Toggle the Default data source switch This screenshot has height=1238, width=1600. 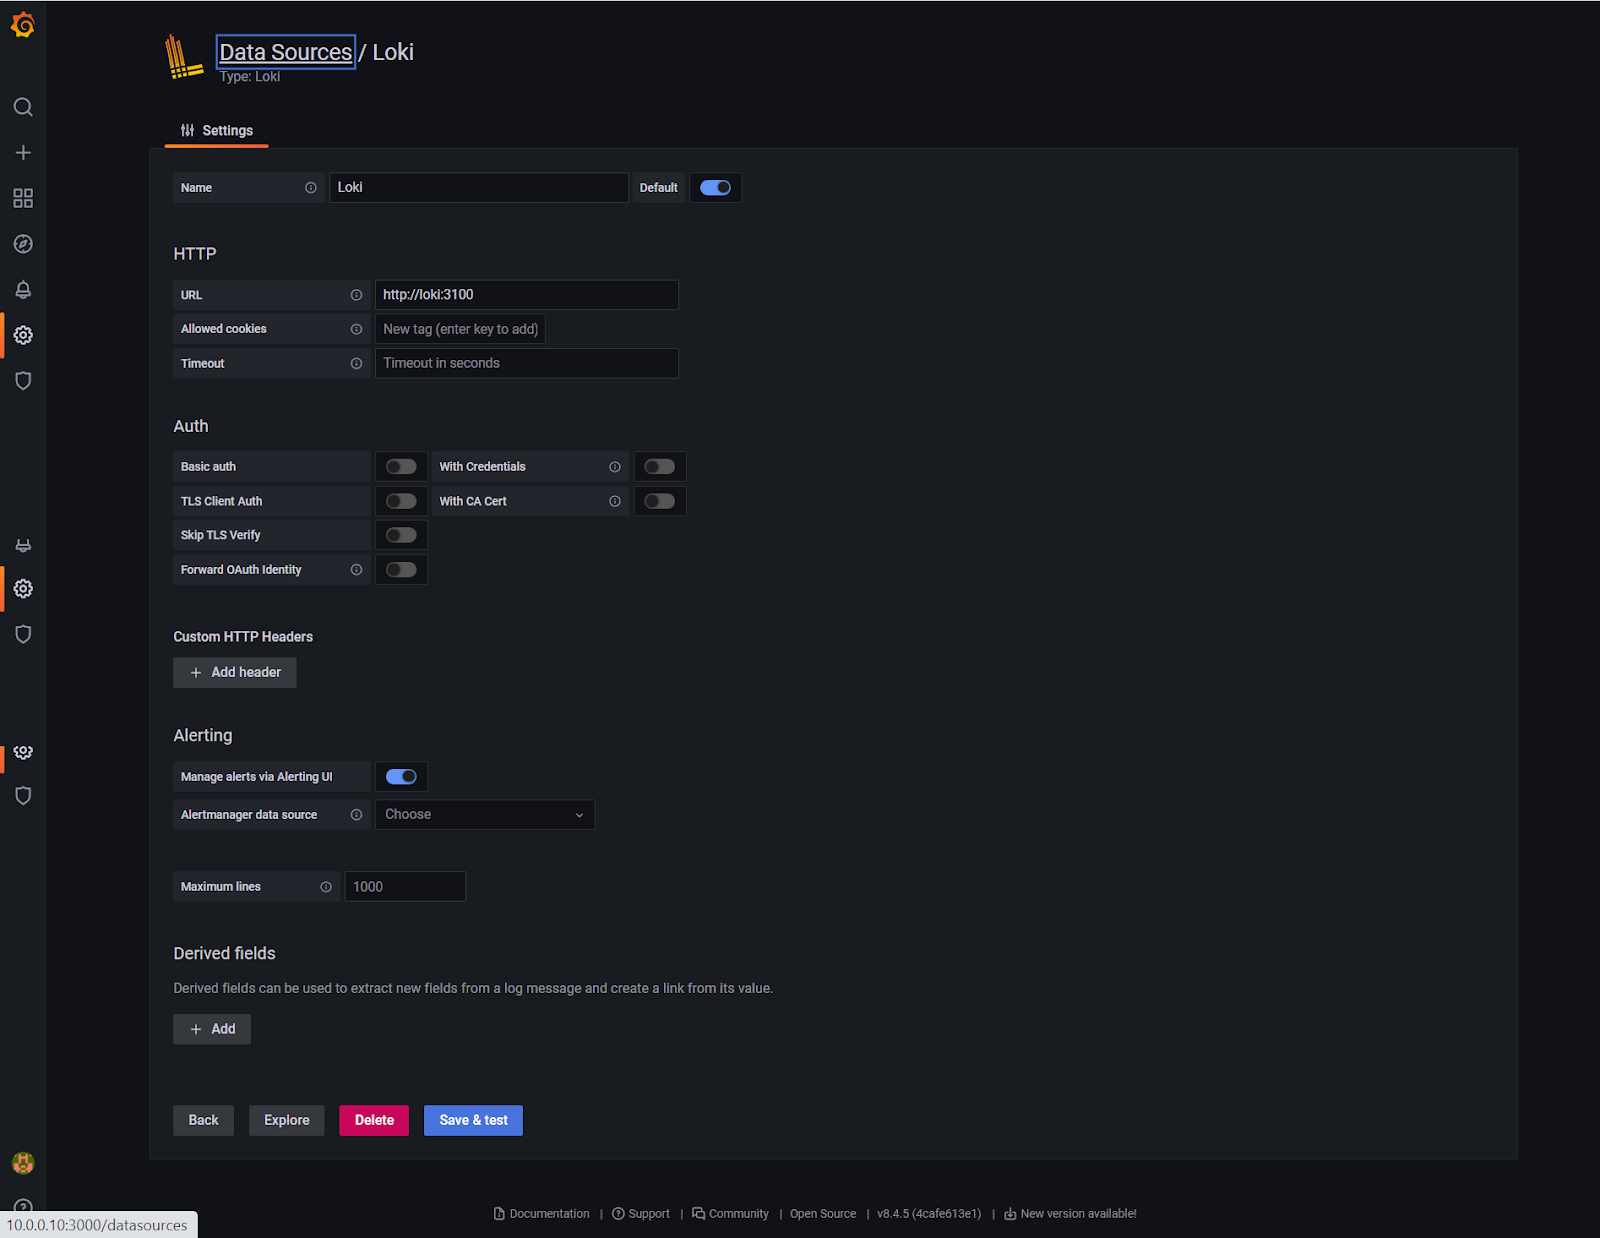coord(715,188)
